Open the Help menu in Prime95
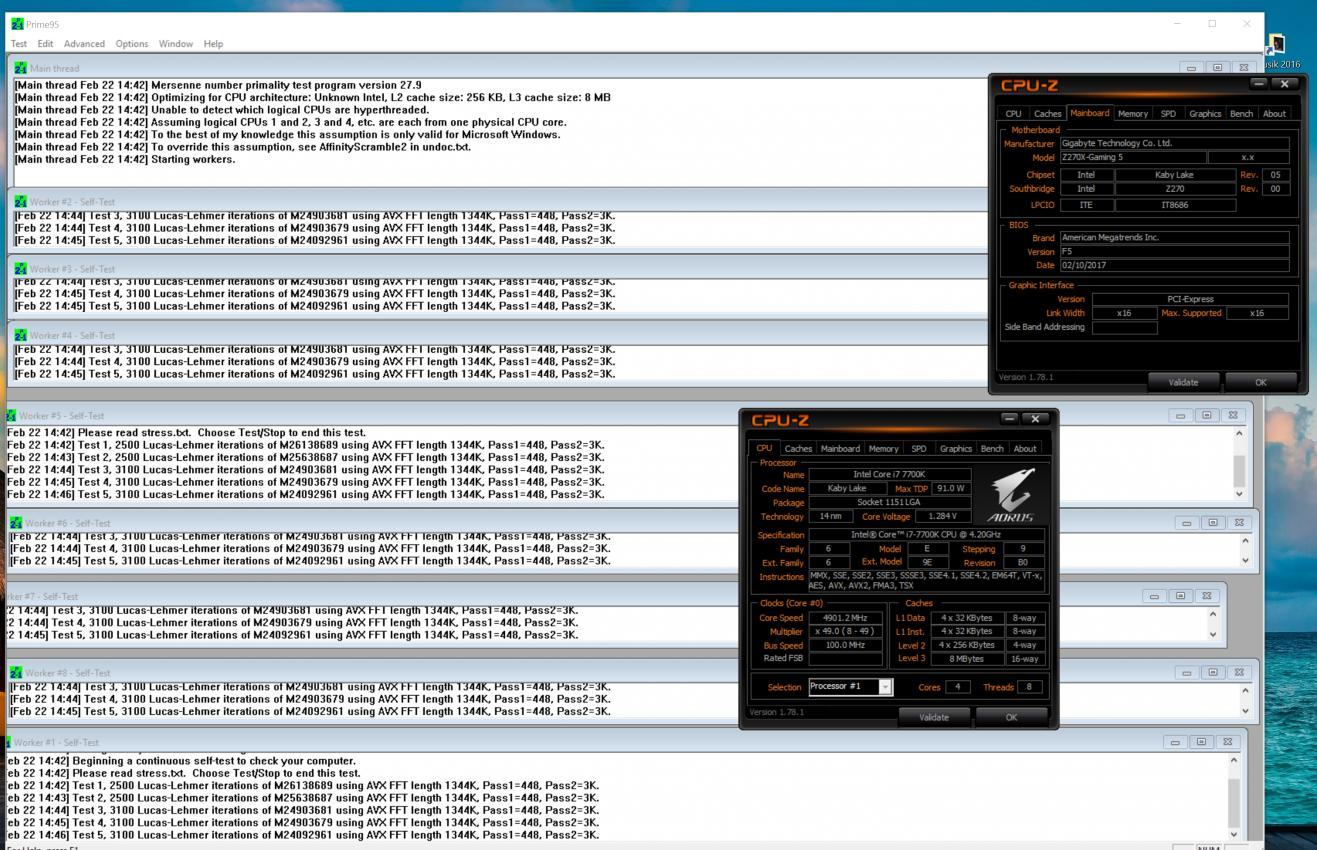This screenshot has width=1317, height=850. (213, 44)
